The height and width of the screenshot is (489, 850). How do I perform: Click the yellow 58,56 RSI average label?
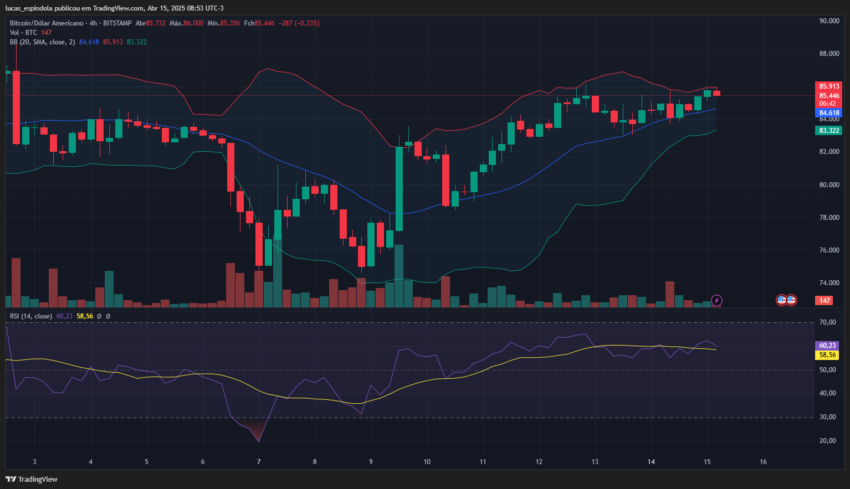click(x=827, y=355)
